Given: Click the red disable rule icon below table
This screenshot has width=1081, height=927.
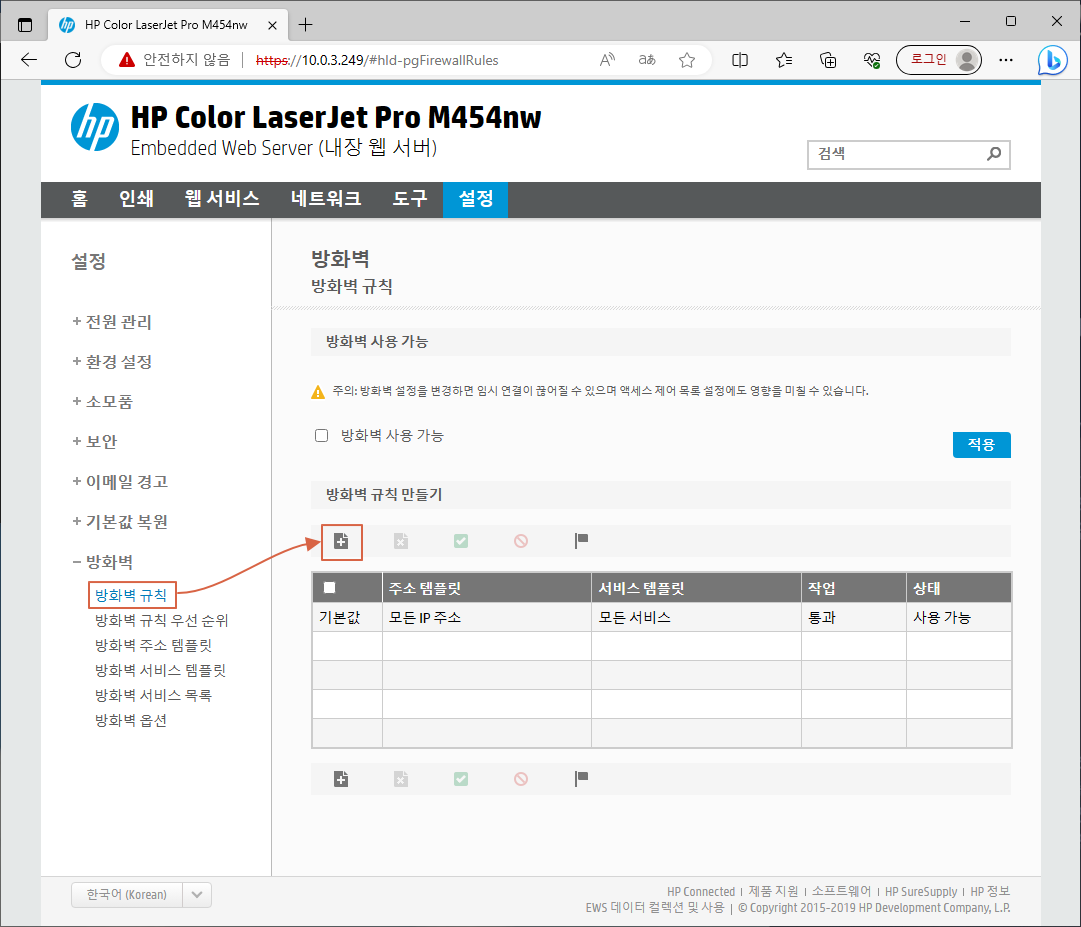Looking at the screenshot, I should coord(521,779).
